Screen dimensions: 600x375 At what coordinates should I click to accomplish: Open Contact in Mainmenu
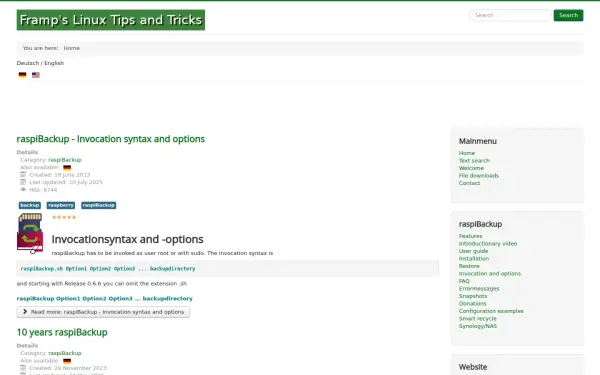coord(469,183)
